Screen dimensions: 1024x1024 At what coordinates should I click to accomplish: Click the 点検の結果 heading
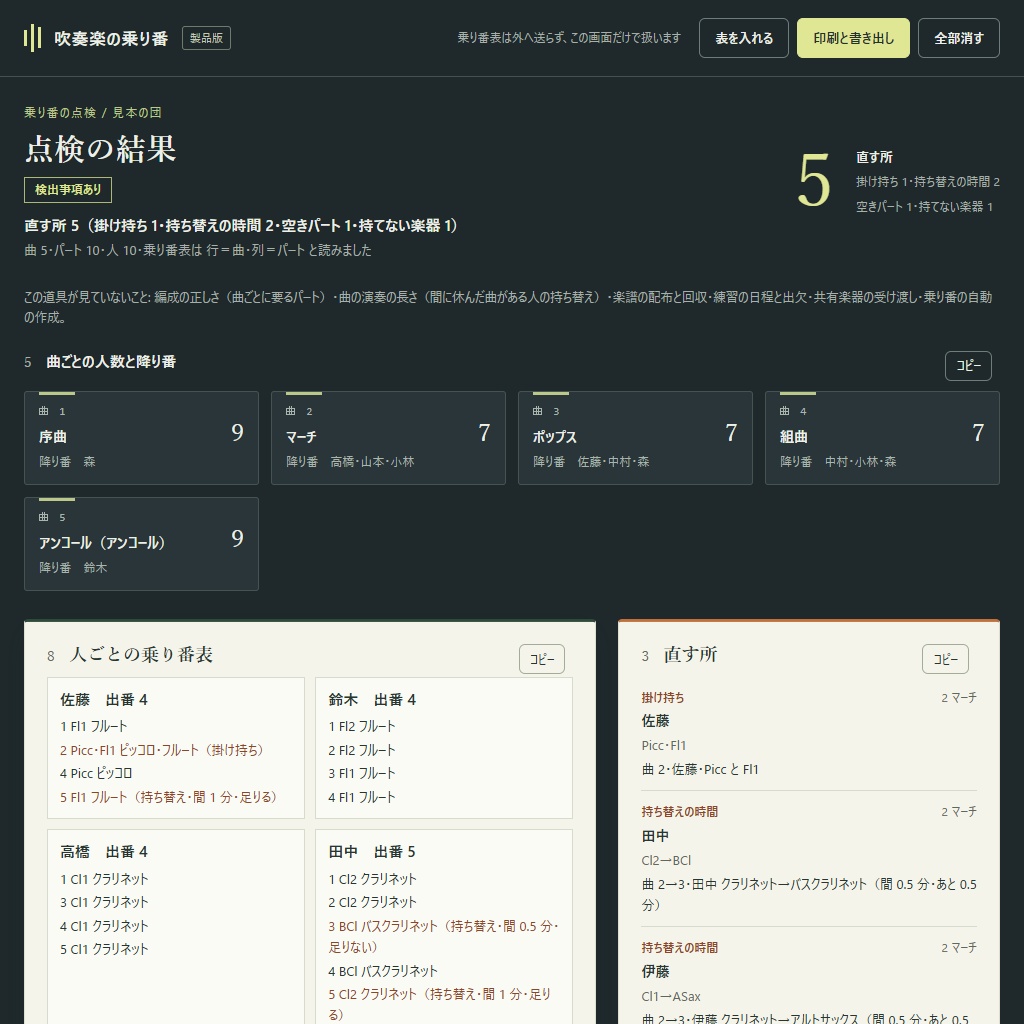pos(101,150)
